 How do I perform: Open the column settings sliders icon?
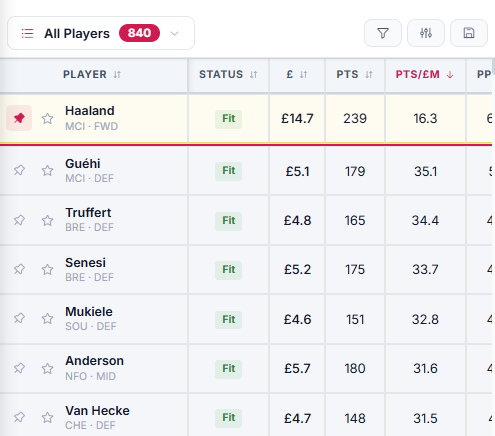pyautogui.click(x=426, y=33)
